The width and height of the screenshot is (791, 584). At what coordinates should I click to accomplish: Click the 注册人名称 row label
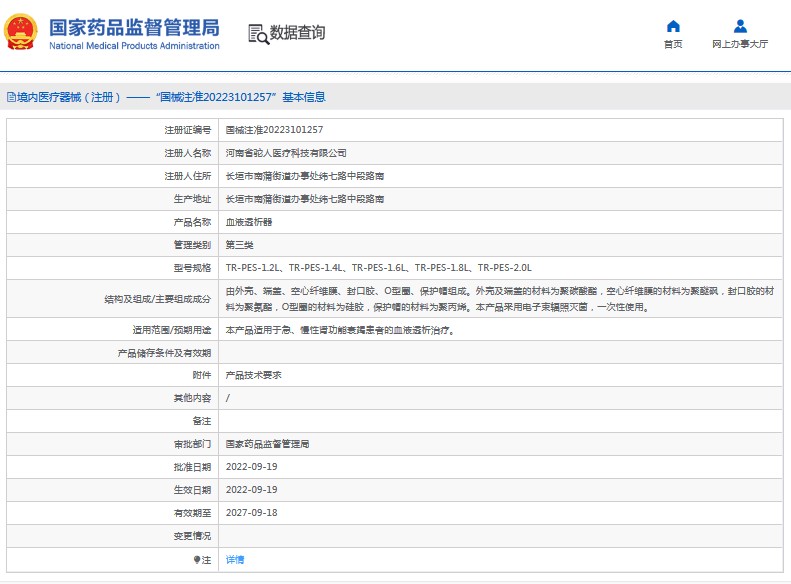(x=188, y=153)
